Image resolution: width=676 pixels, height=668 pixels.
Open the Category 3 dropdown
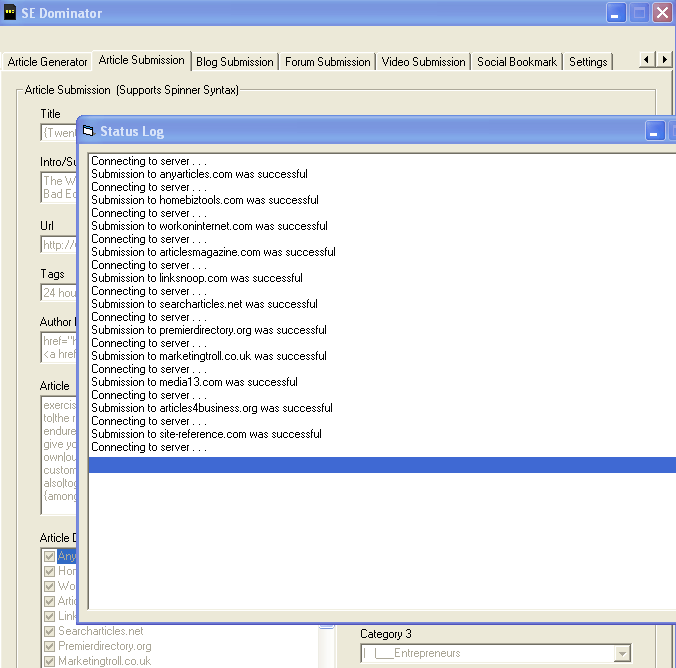(622, 653)
